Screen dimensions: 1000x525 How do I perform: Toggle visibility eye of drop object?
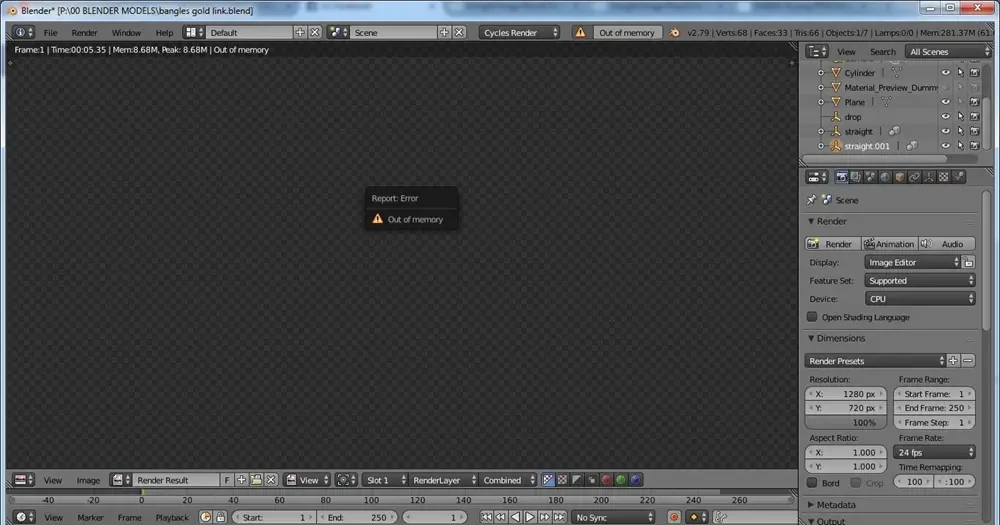coord(945,117)
